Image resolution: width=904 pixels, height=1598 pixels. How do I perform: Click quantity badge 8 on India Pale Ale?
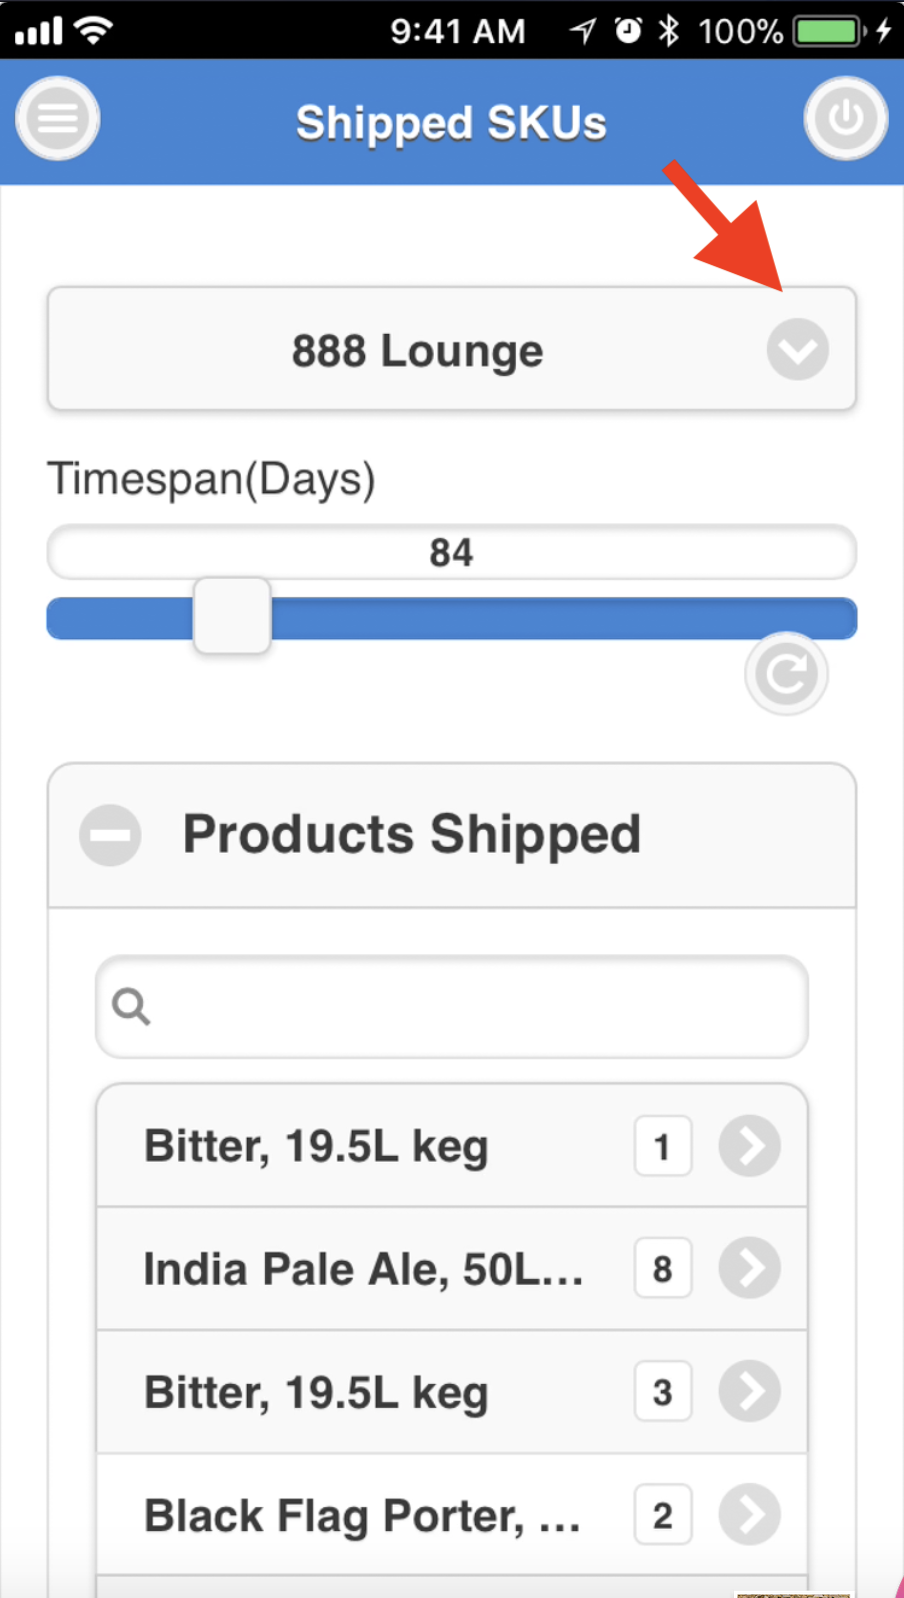(x=662, y=1269)
